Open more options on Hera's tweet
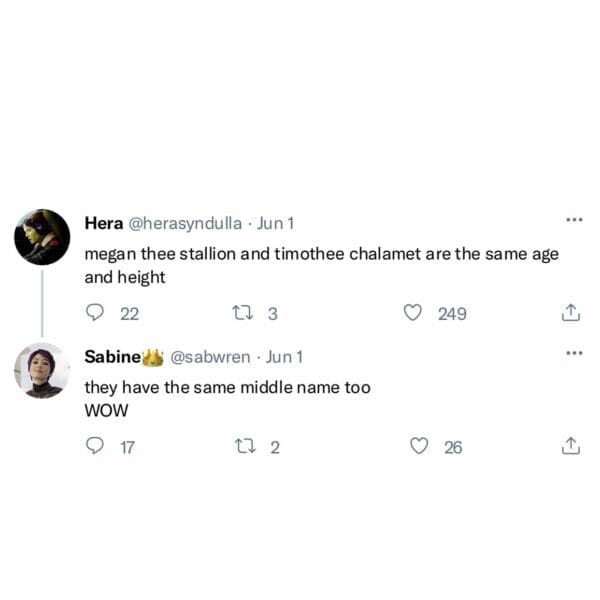The width and height of the screenshot is (600, 600). 573,219
